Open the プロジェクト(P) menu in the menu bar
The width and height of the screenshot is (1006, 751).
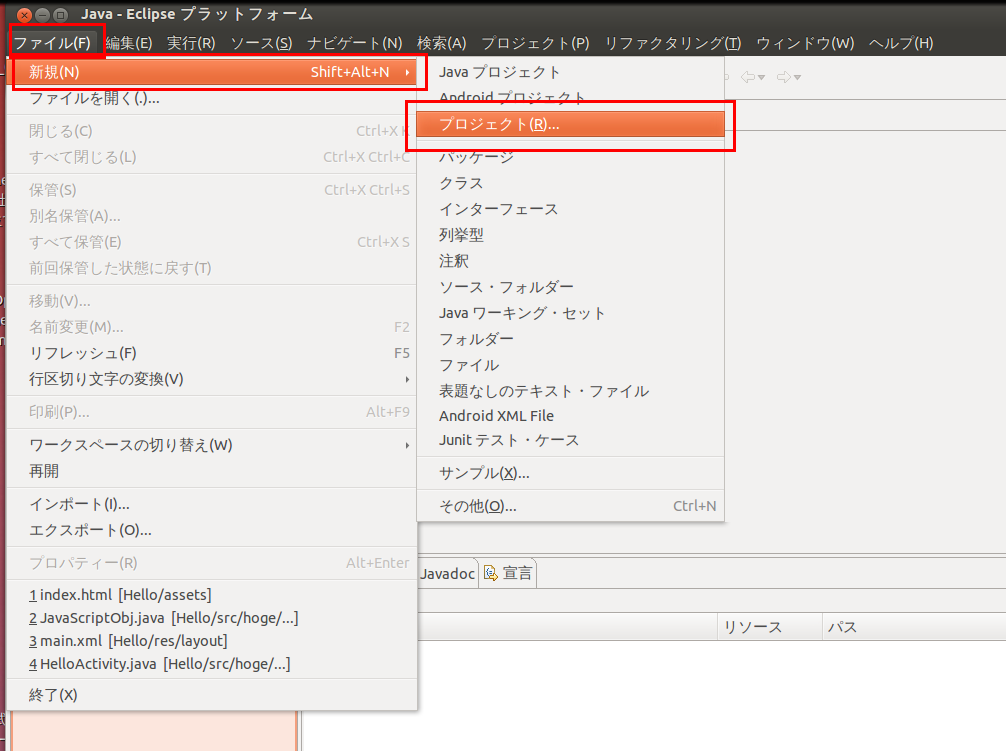pyautogui.click(x=535, y=43)
